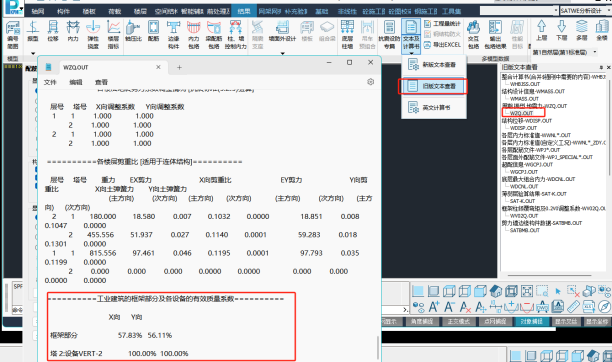
Task: Open the 编辑 menu in text viewer
Action: (76, 82)
